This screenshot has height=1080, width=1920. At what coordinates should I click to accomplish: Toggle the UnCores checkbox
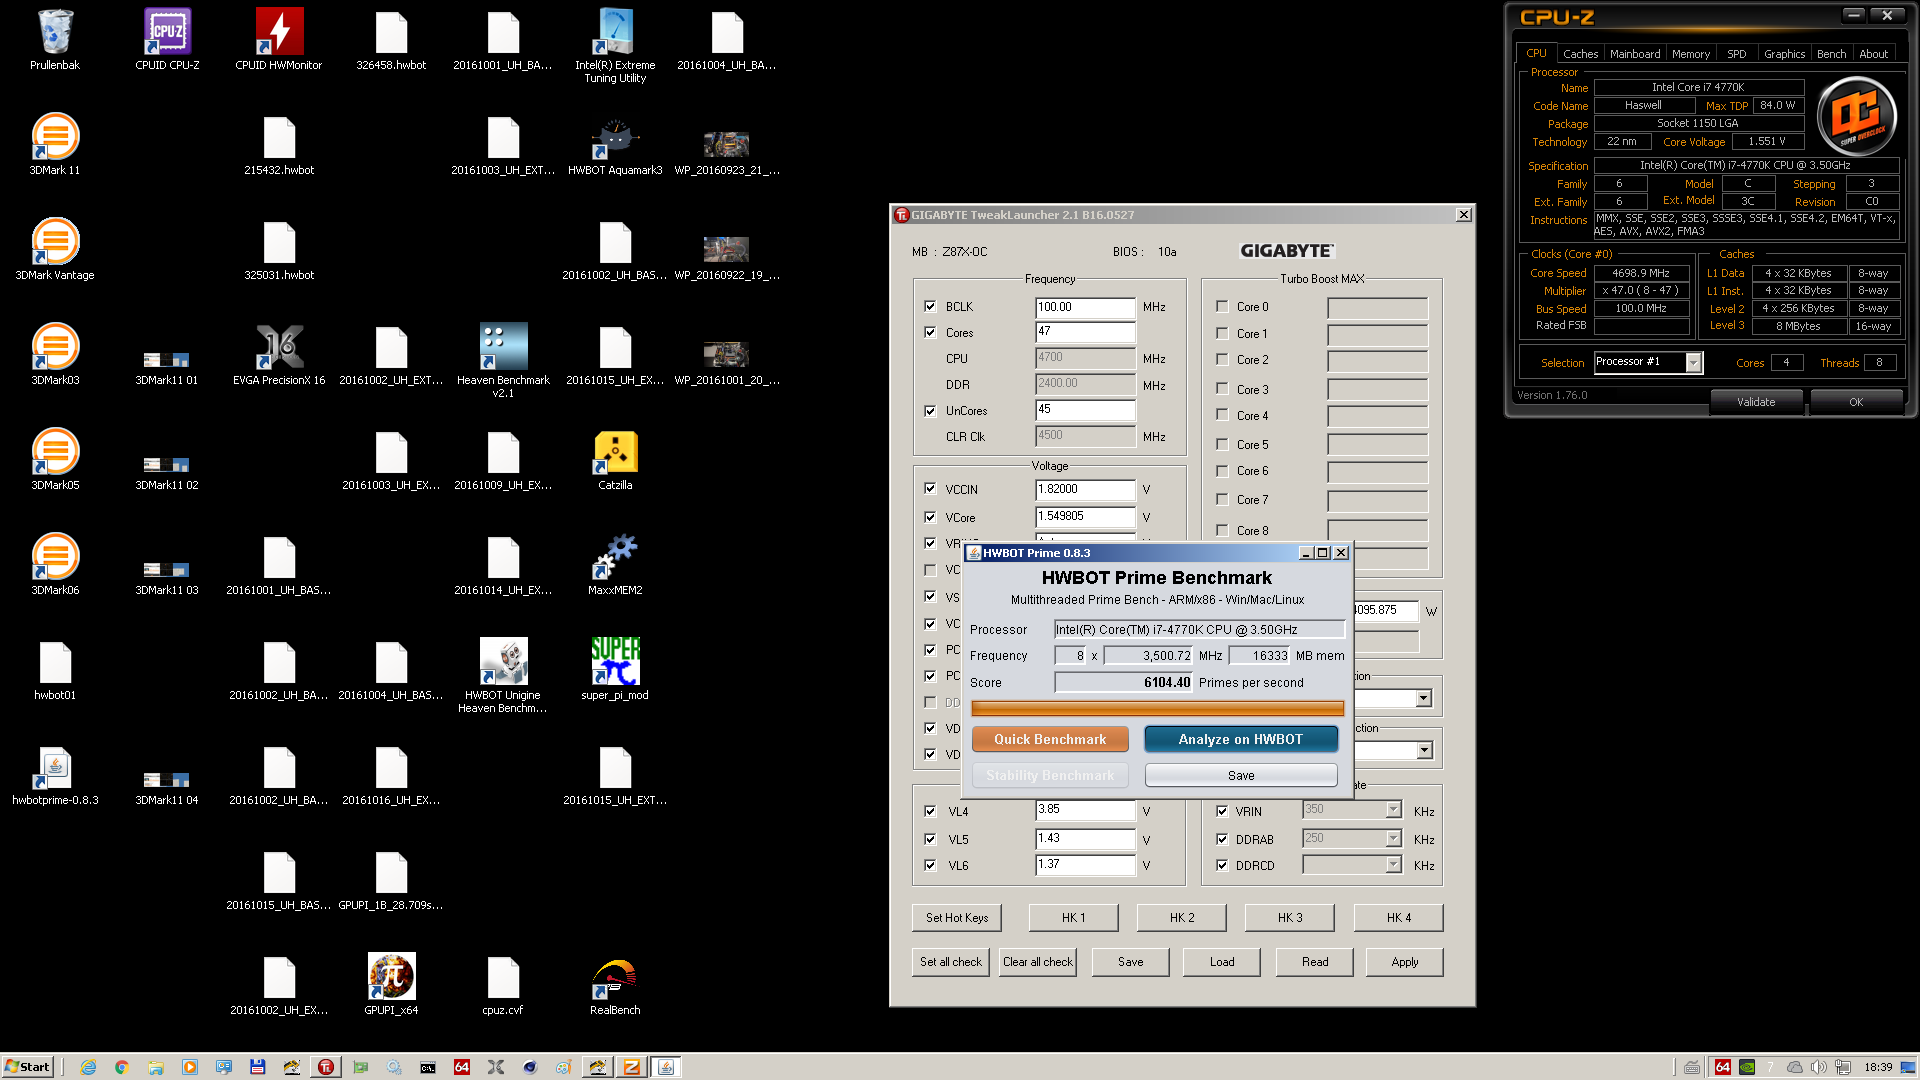[x=930, y=410]
